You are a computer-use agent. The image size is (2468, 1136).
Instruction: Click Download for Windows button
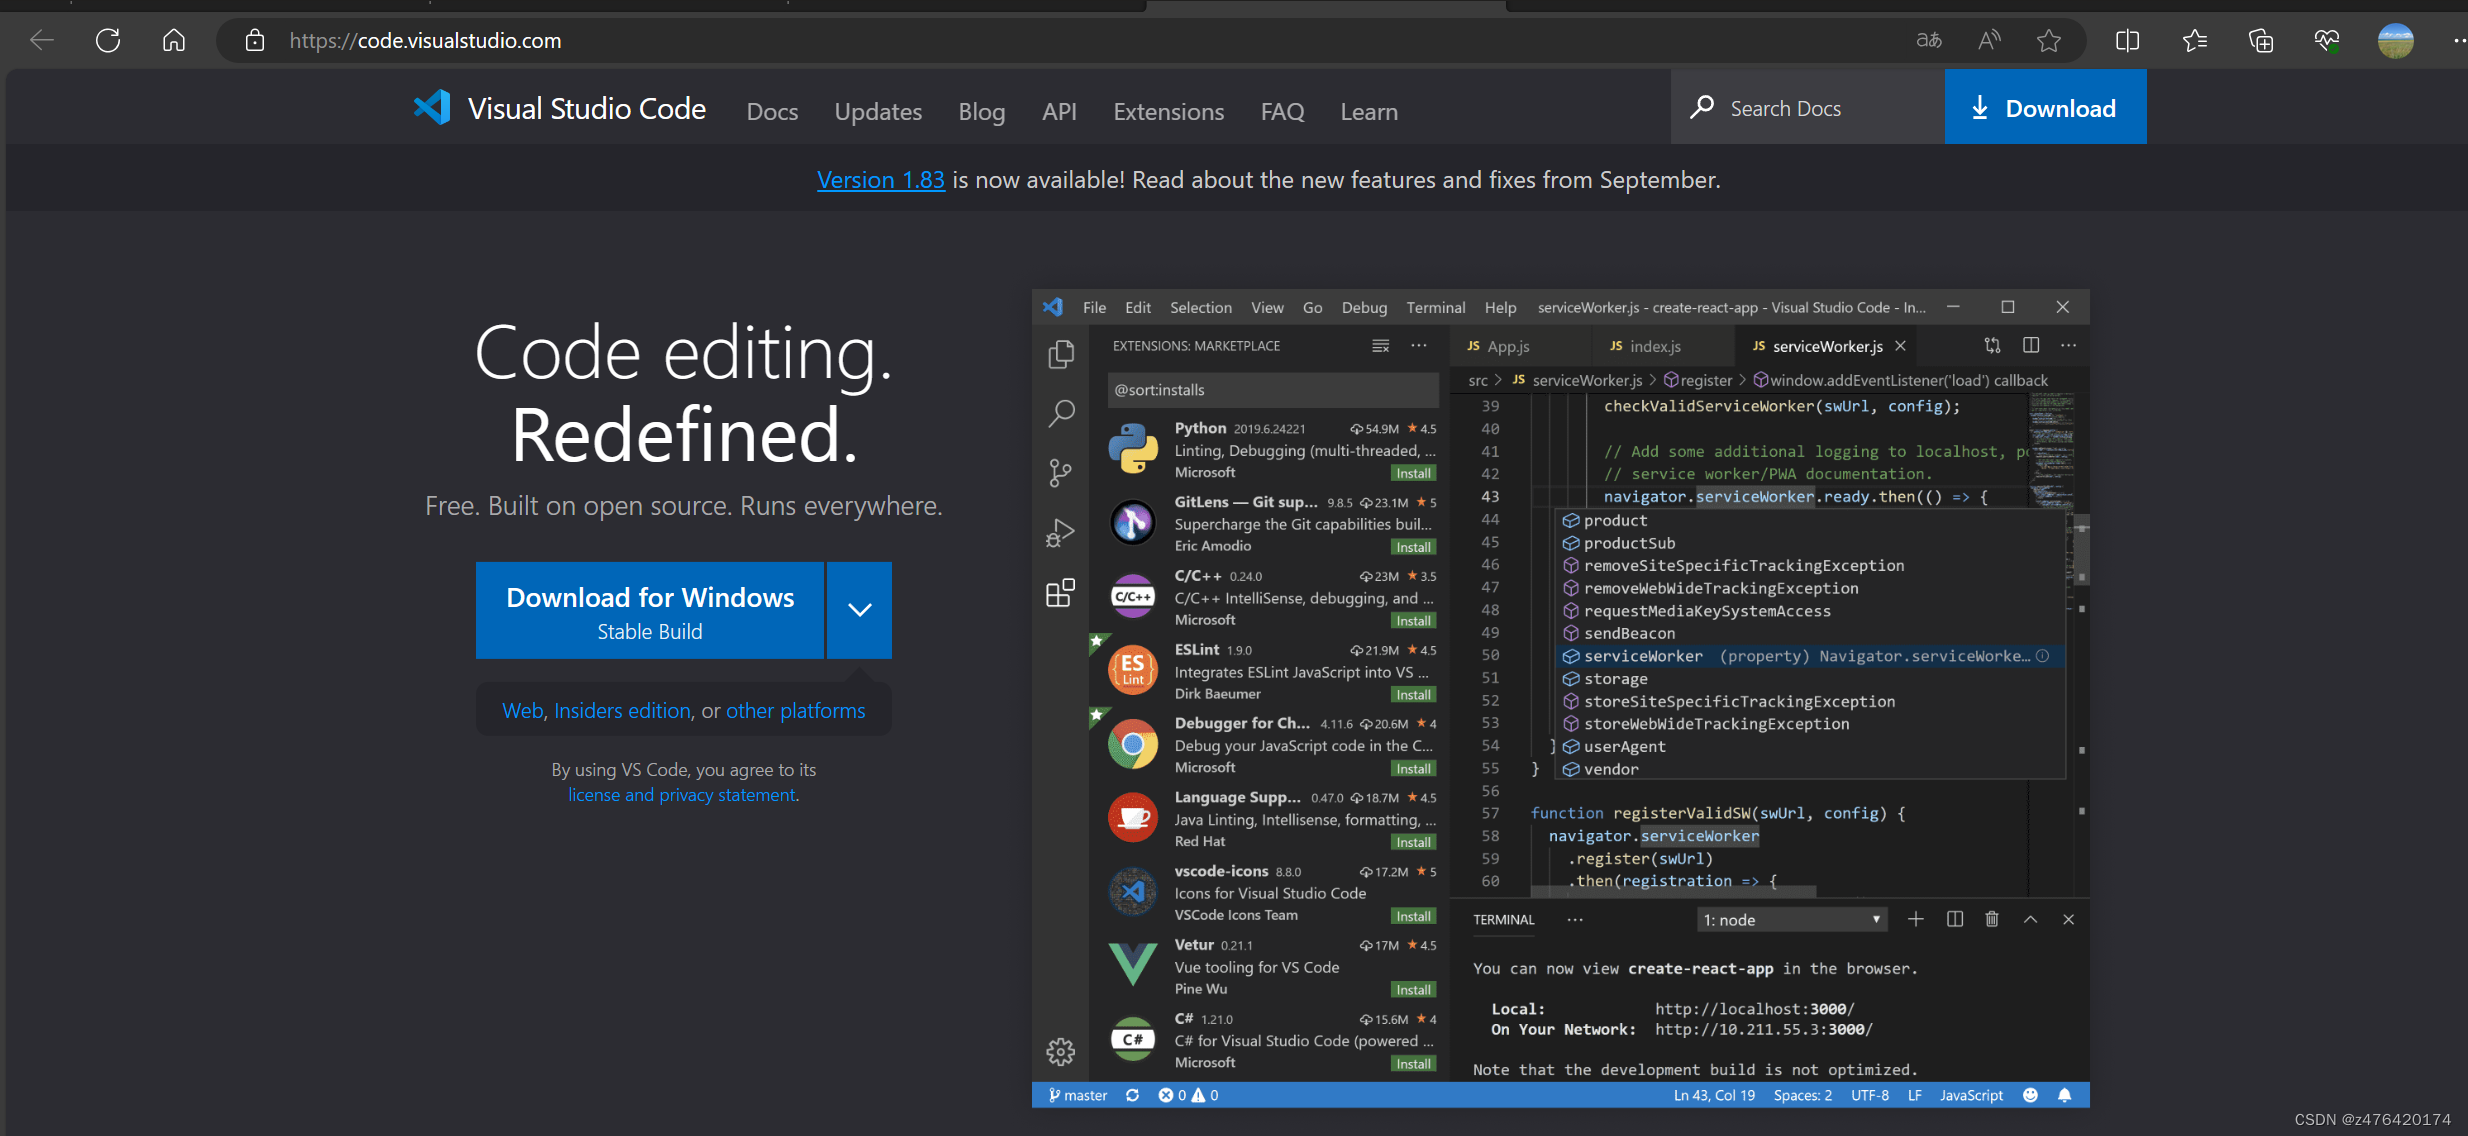[x=650, y=611]
